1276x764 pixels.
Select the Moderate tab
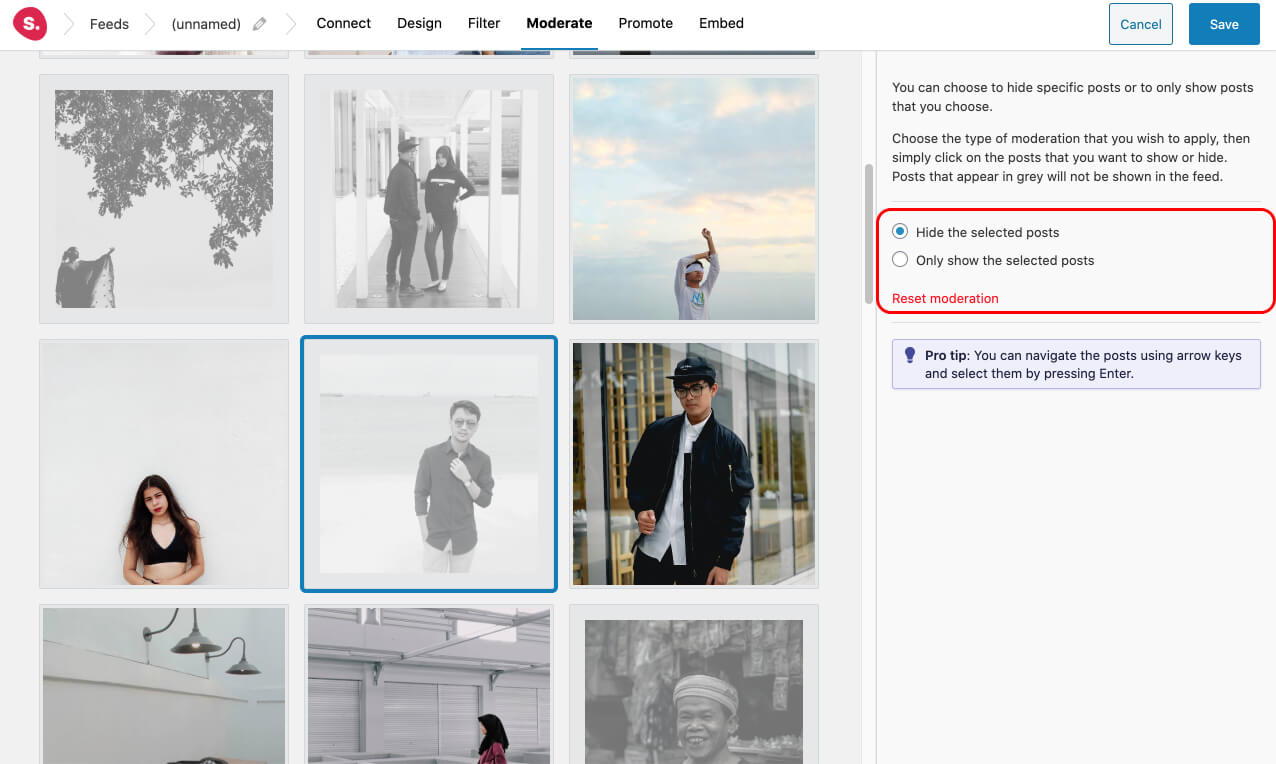click(x=559, y=23)
